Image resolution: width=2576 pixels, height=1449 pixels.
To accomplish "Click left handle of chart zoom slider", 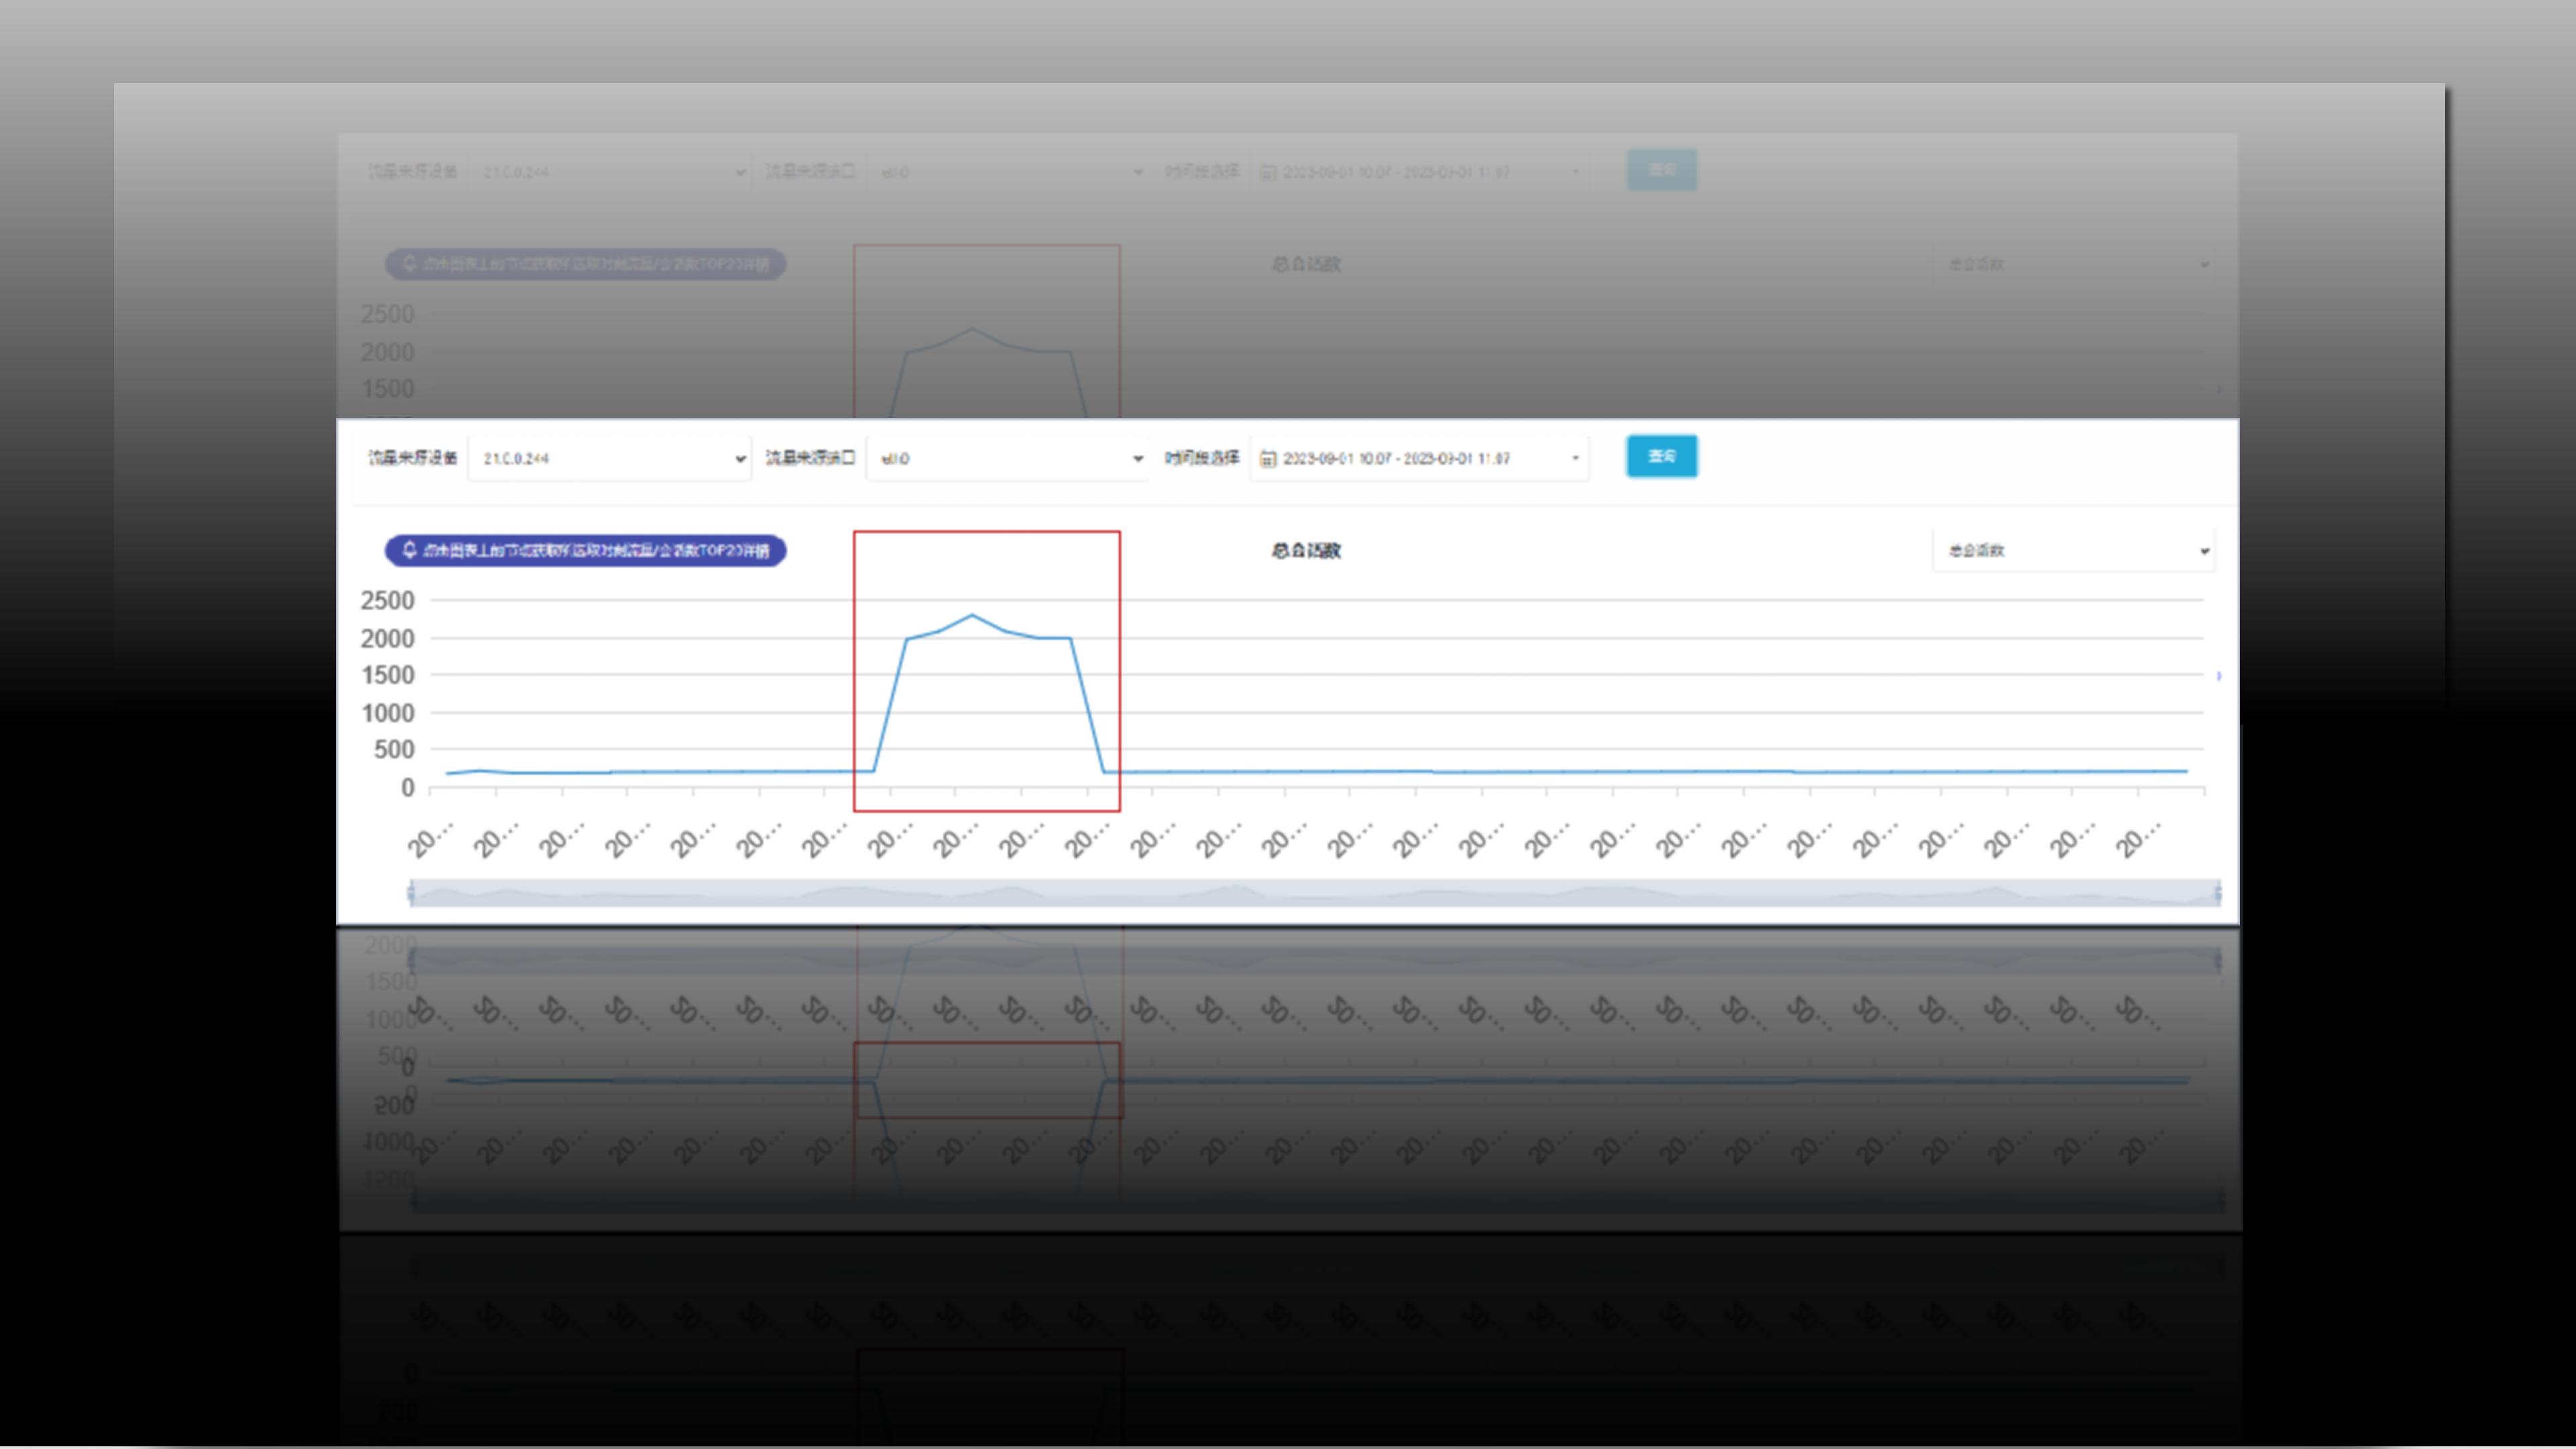I will point(411,892).
